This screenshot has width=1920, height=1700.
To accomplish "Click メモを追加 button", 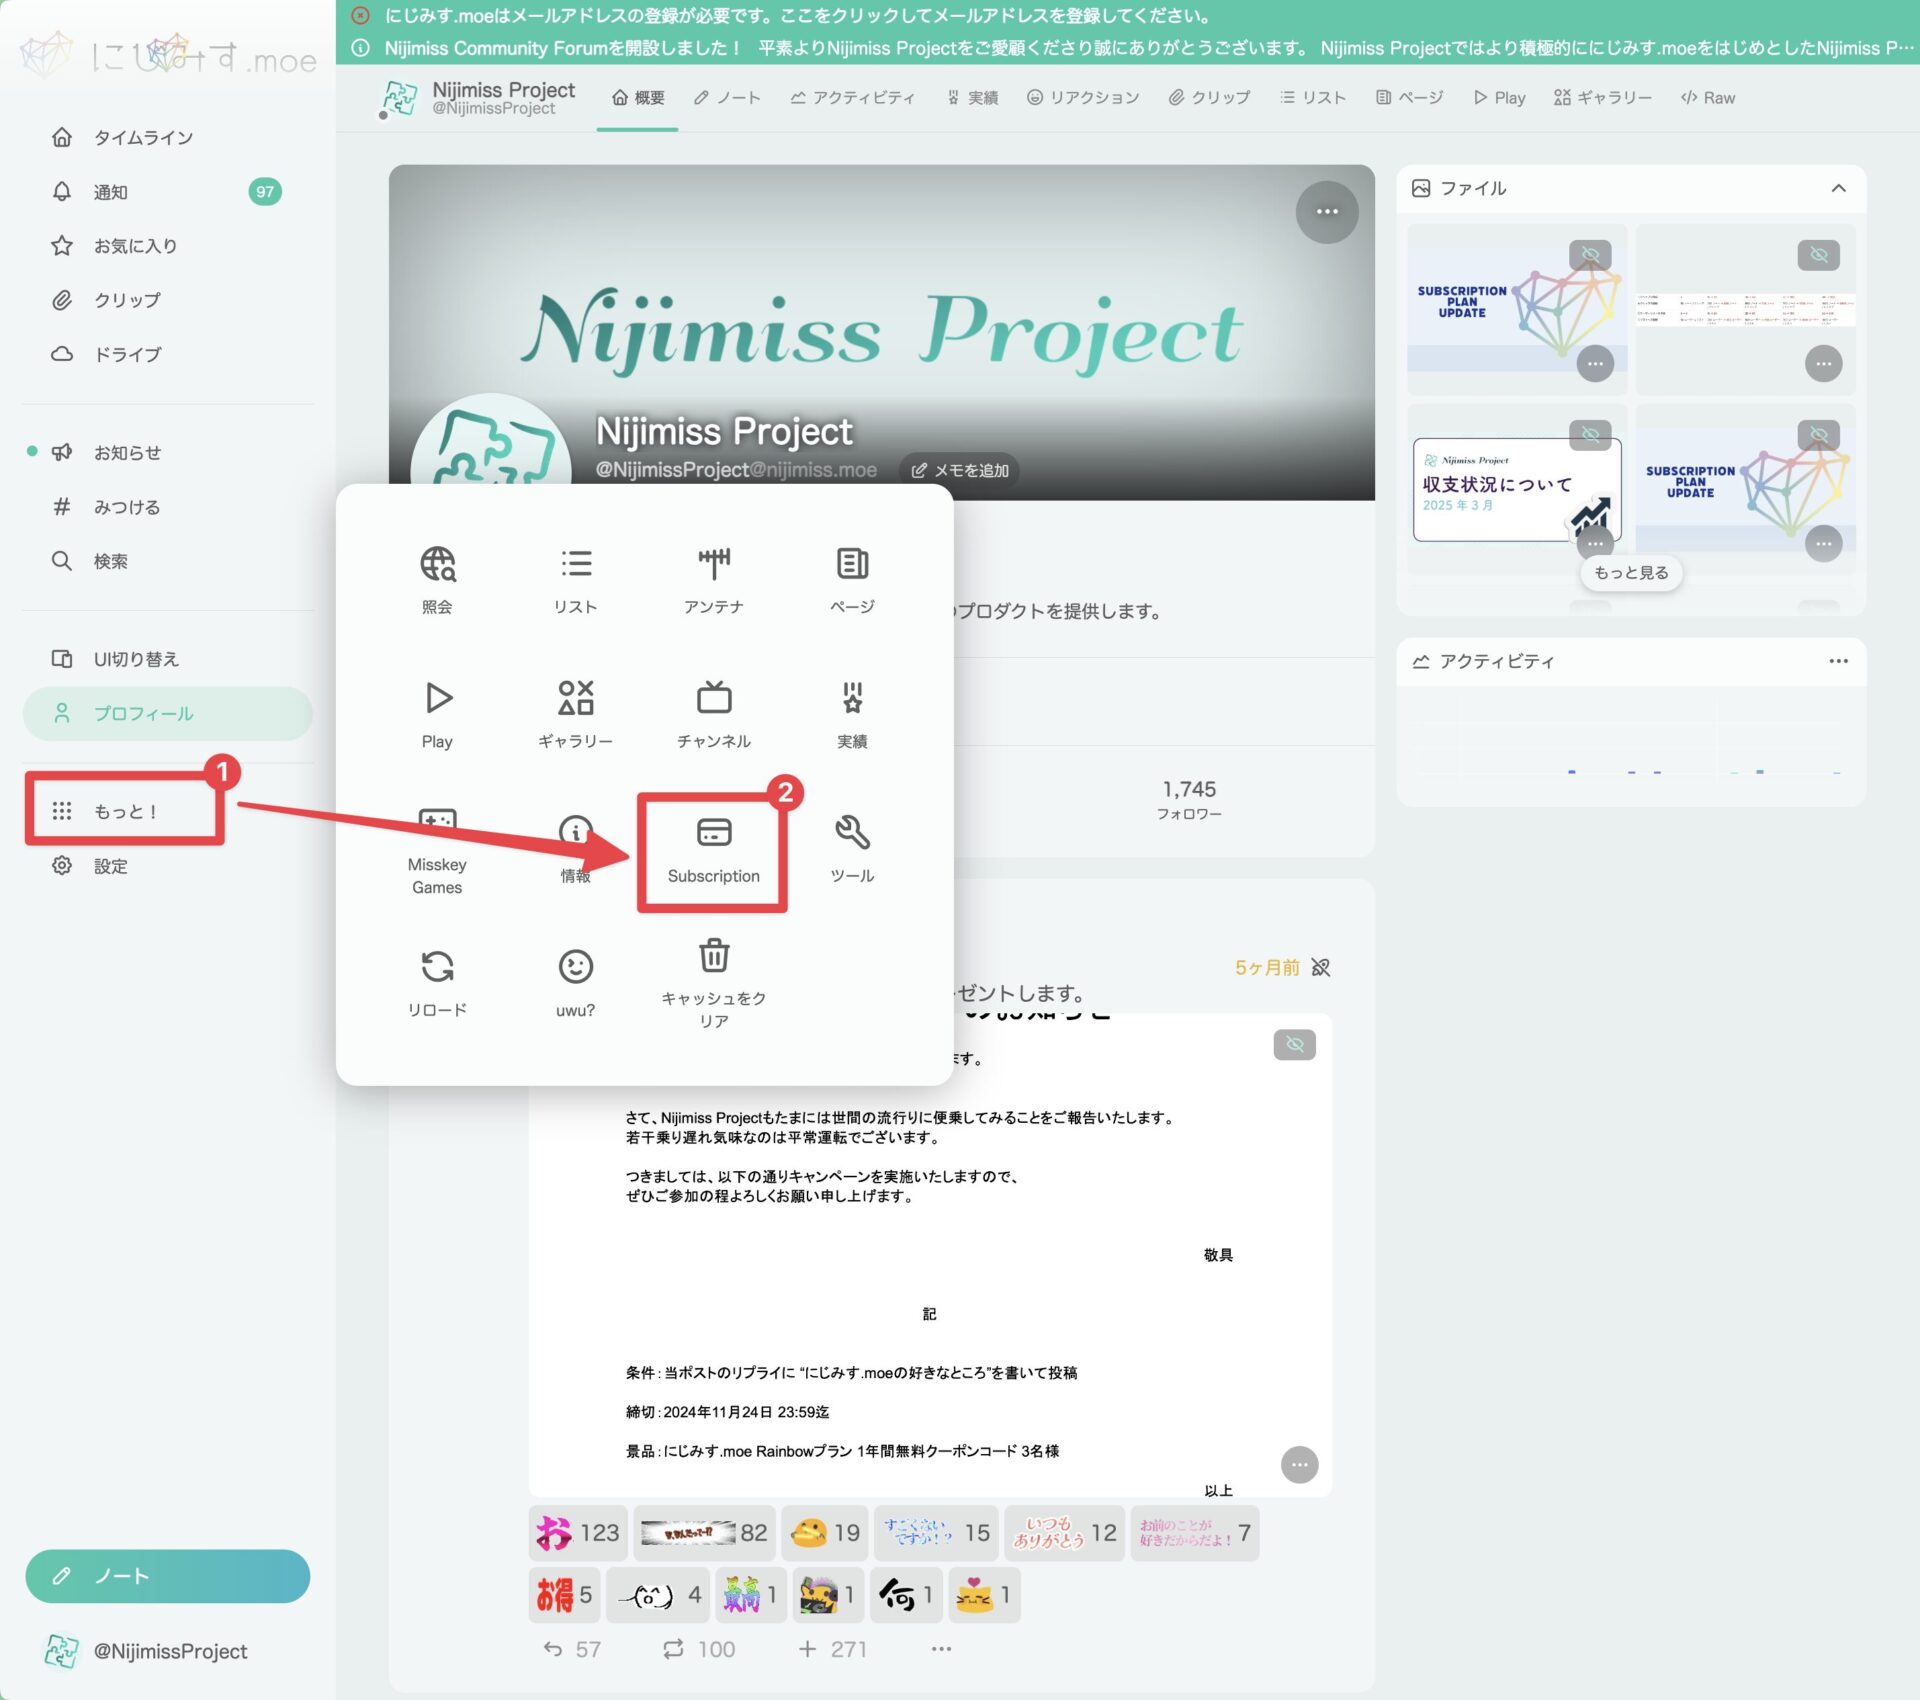I will coord(960,470).
